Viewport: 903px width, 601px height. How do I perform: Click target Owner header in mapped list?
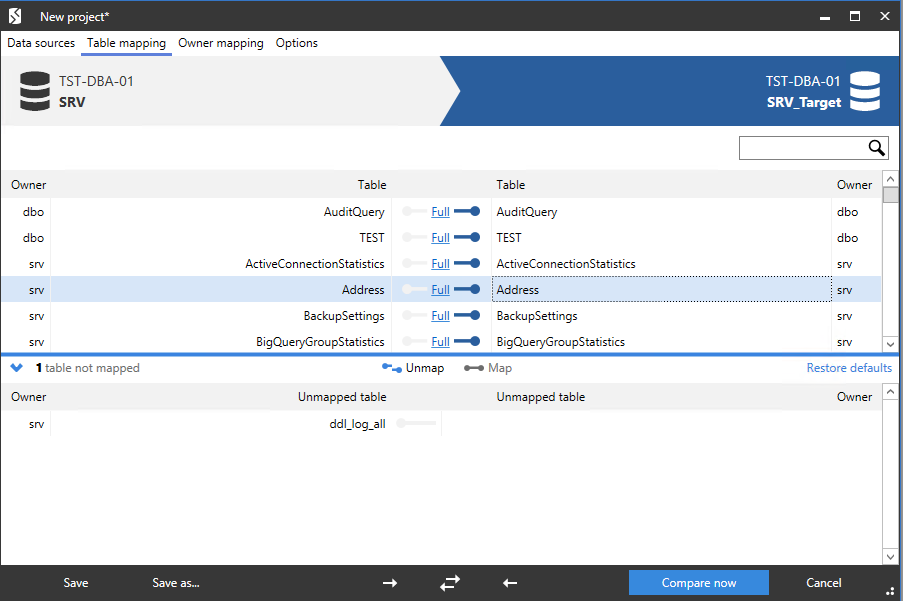[x=854, y=185]
